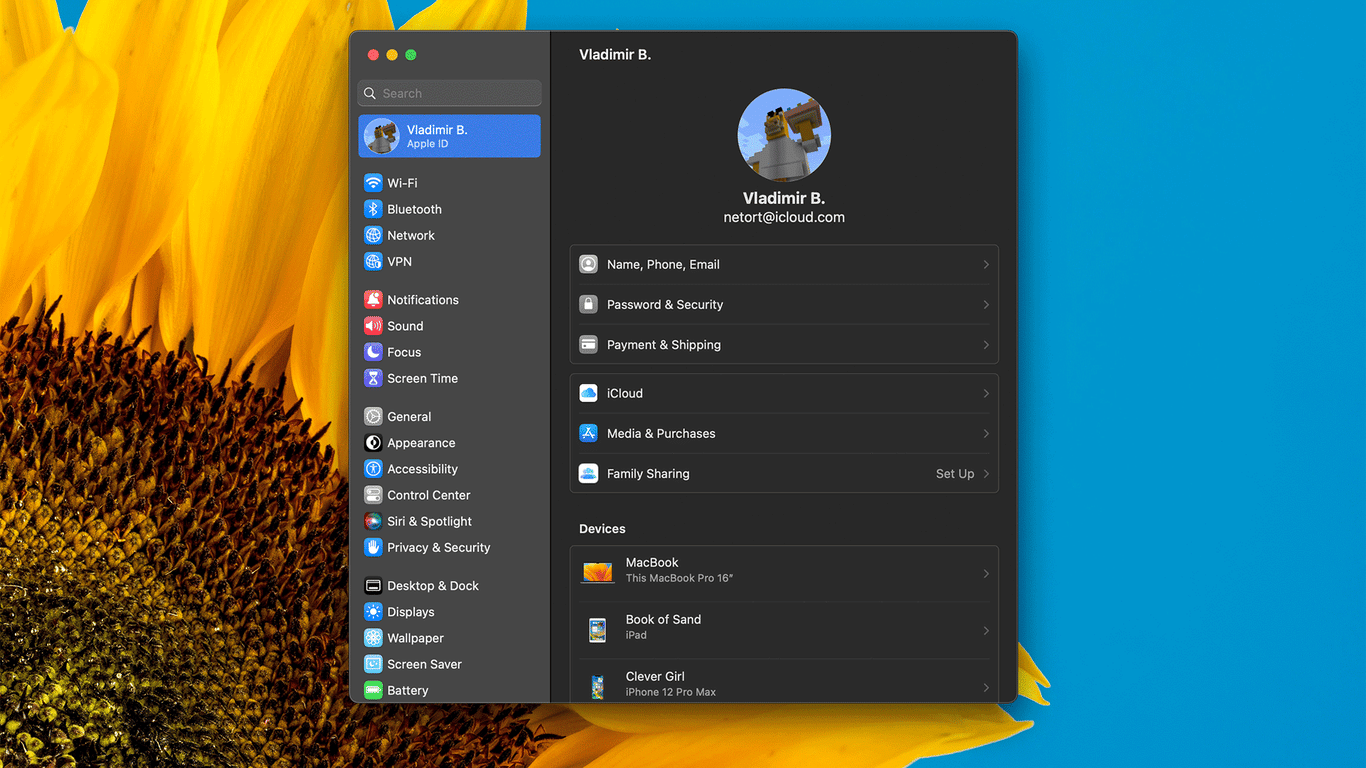Open the Accessibility icon in the sidebar

click(373, 469)
